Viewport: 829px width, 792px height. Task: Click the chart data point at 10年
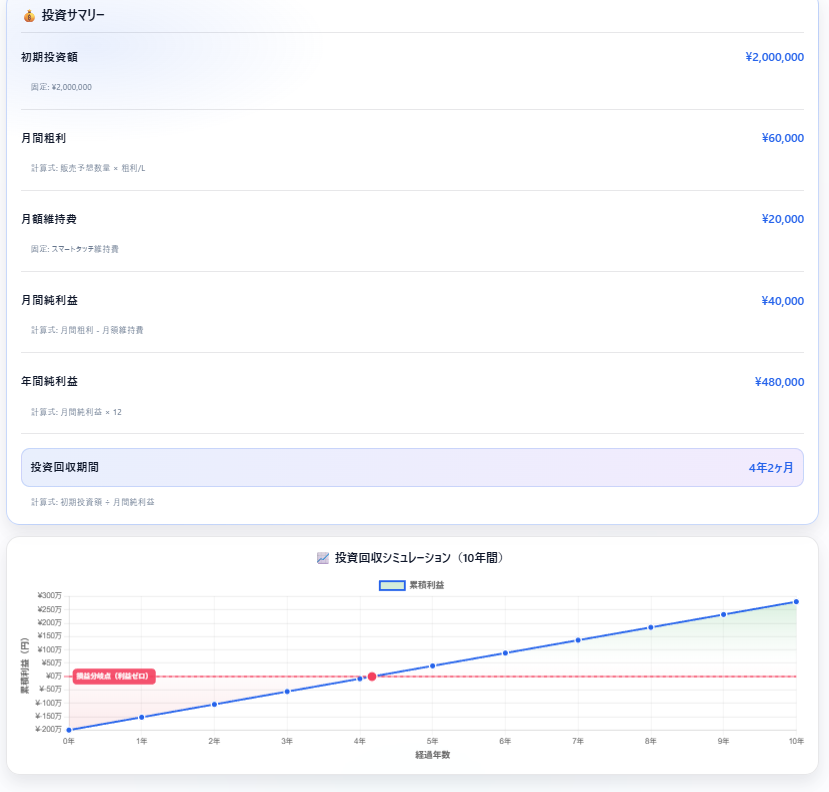pos(796,602)
